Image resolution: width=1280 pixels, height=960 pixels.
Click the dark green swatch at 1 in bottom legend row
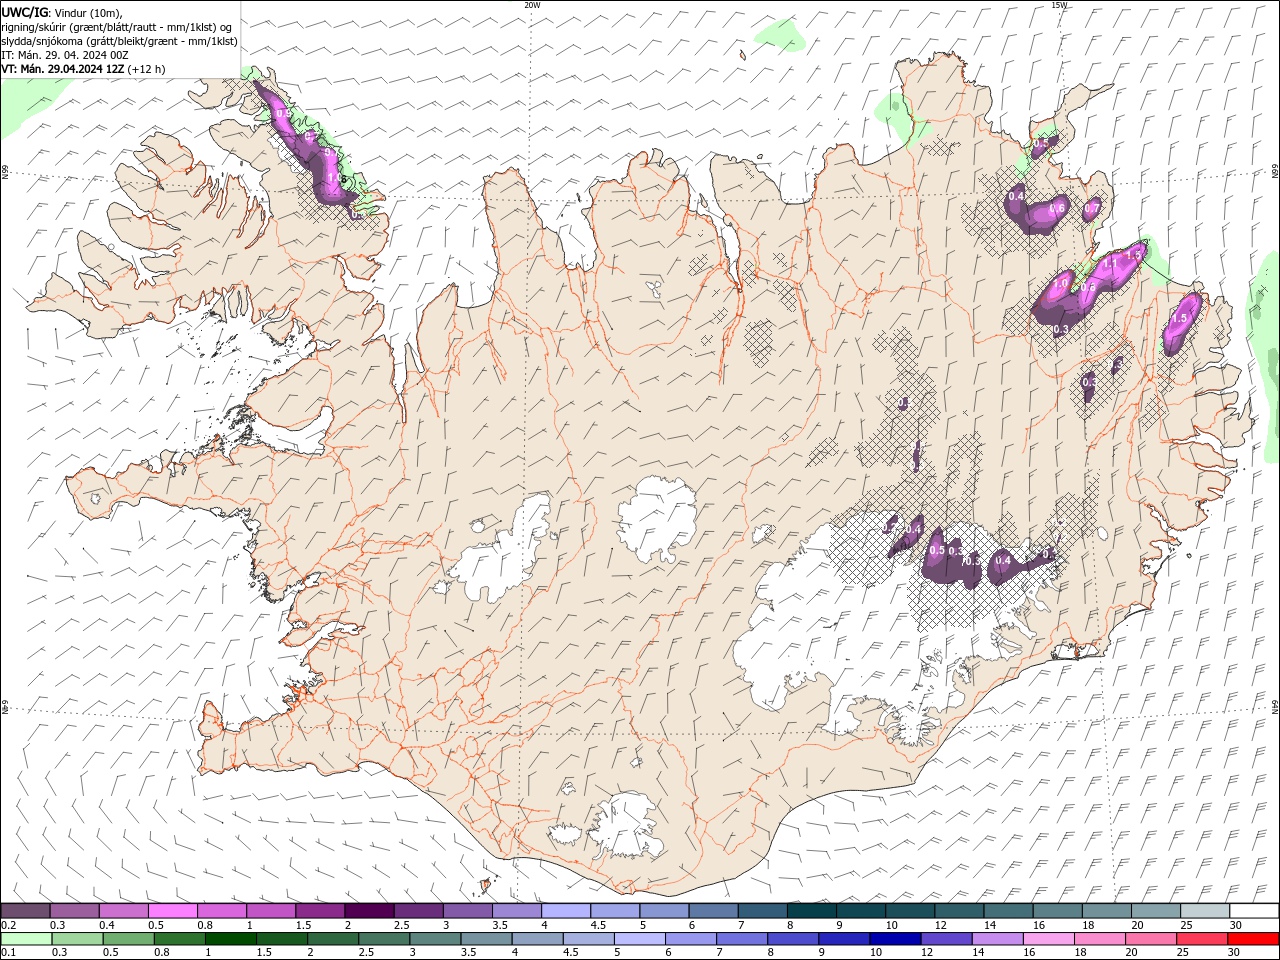click(x=230, y=939)
